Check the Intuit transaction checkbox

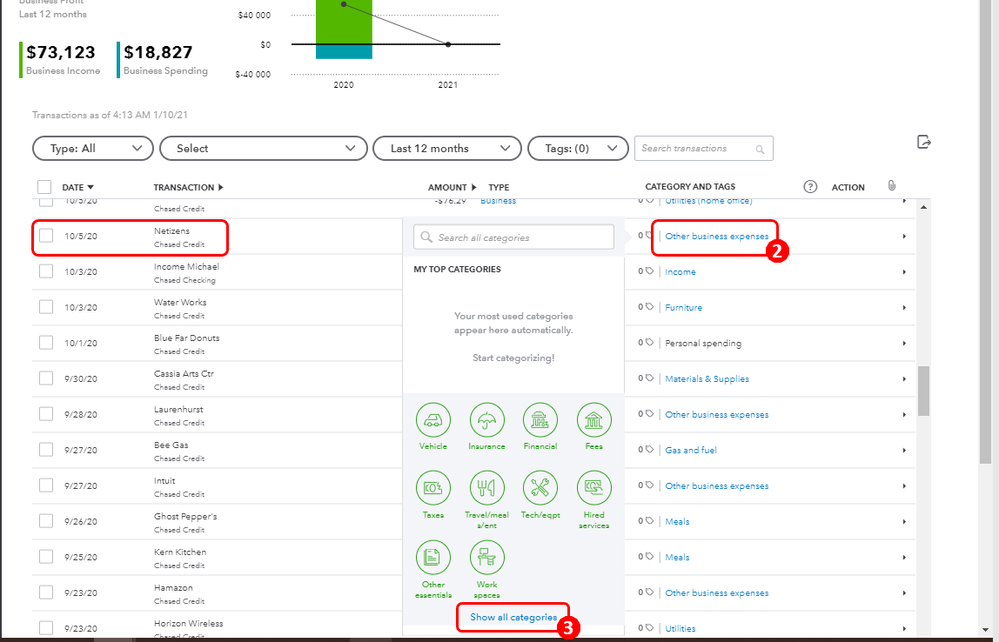coord(46,485)
